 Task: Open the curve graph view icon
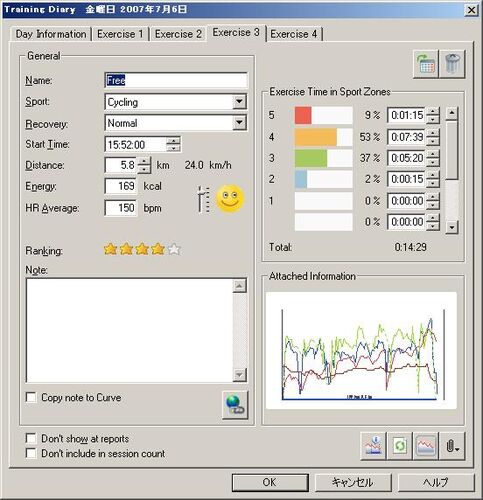(x=426, y=446)
